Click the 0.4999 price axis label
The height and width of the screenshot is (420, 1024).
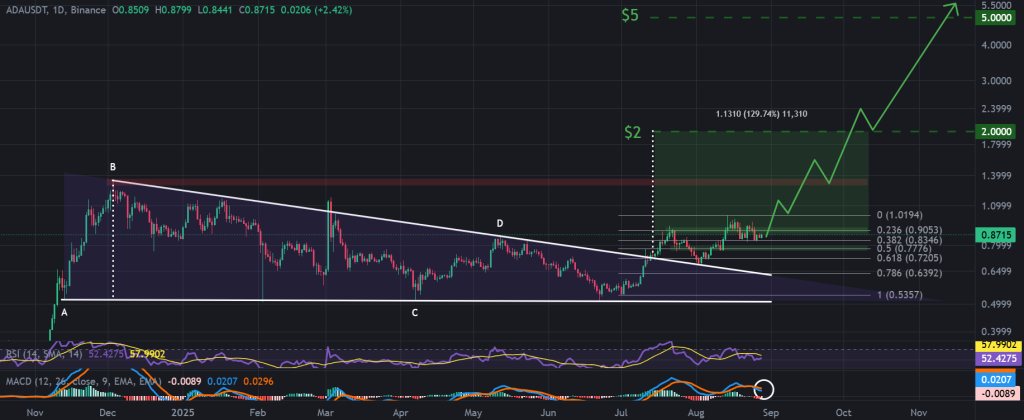997,304
